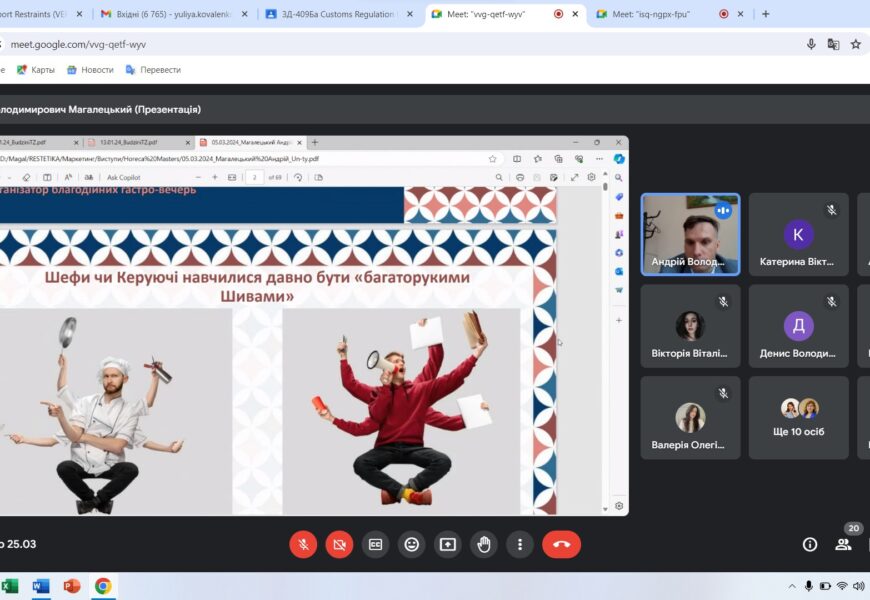
Task: Click the present screen button
Action: (x=447, y=544)
